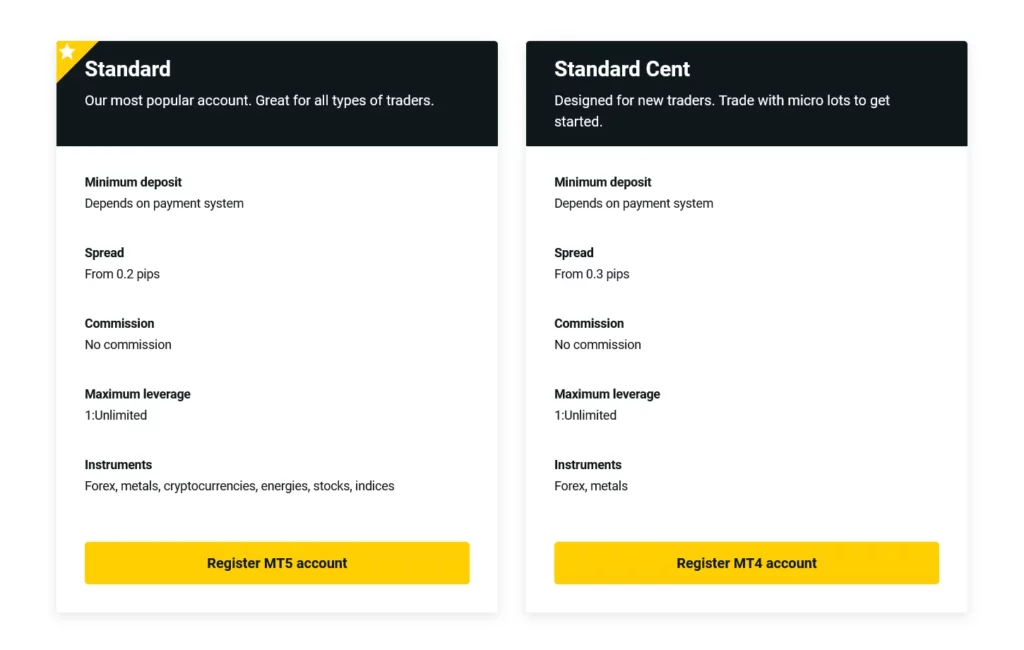
Task: Click Instruments label in Standard Cent card
Action: (x=588, y=465)
